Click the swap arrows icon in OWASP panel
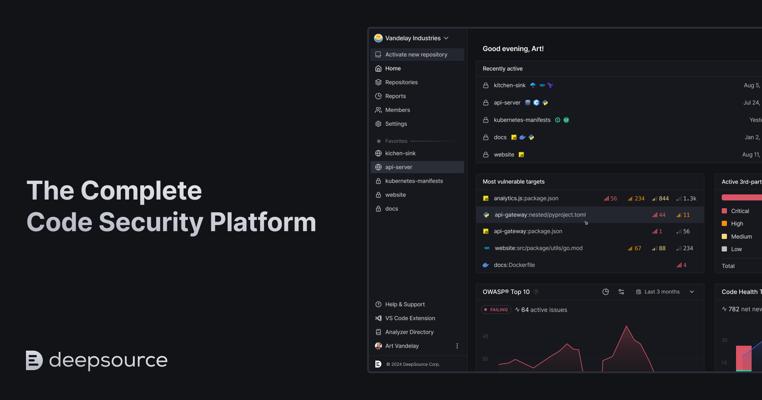Screen dimensions: 762x400 [x=621, y=292]
